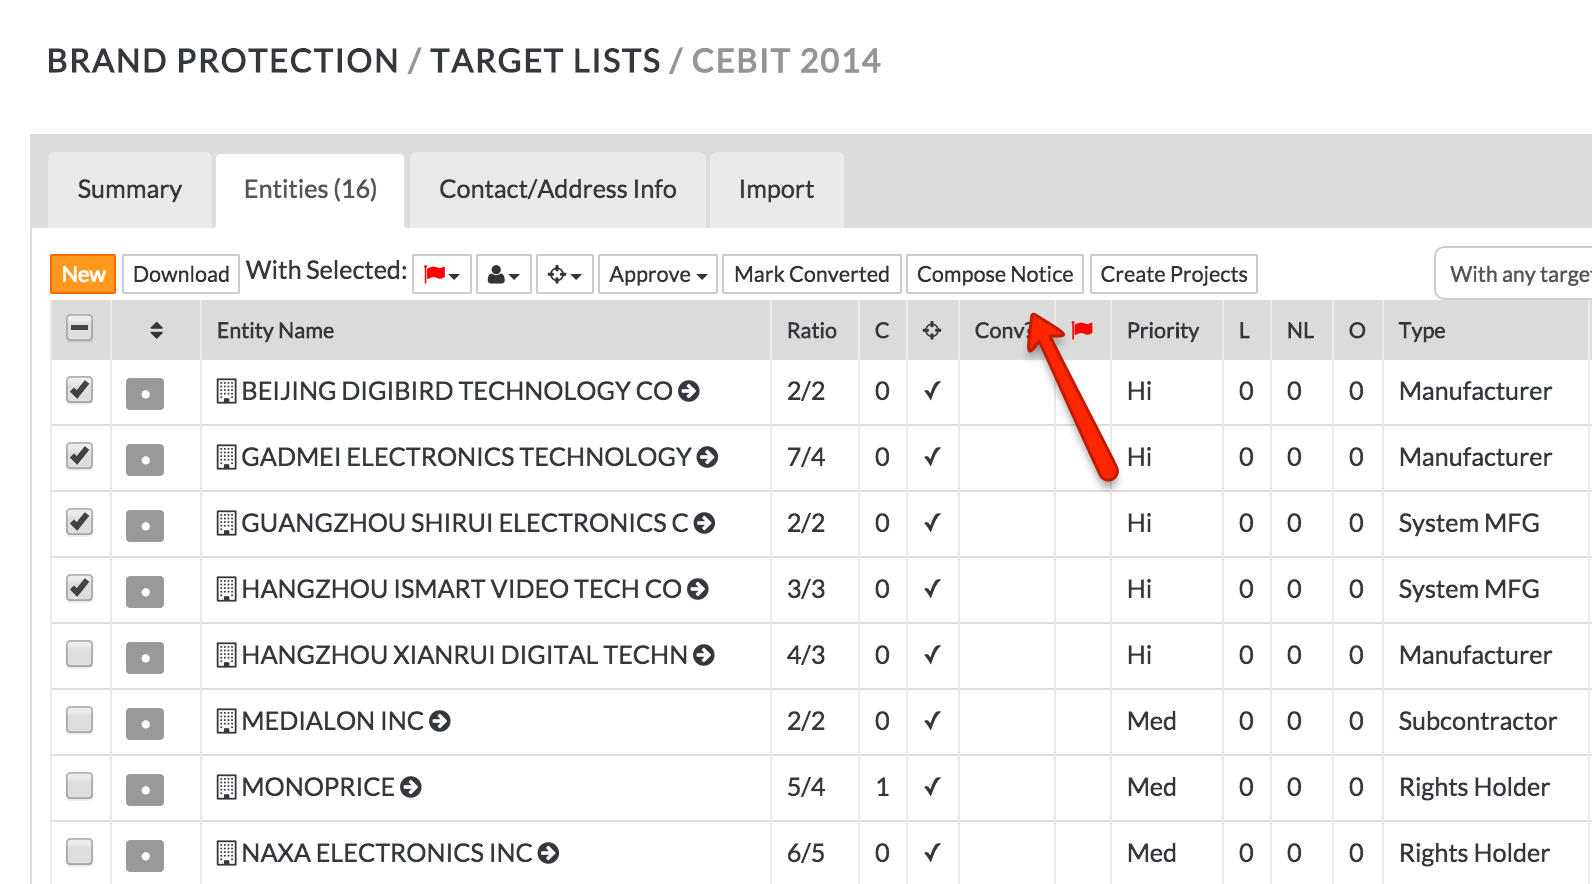Open the red flag dropdown in toolbar
Image resolution: width=1592 pixels, height=884 pixels.
(x=441, y=274)
